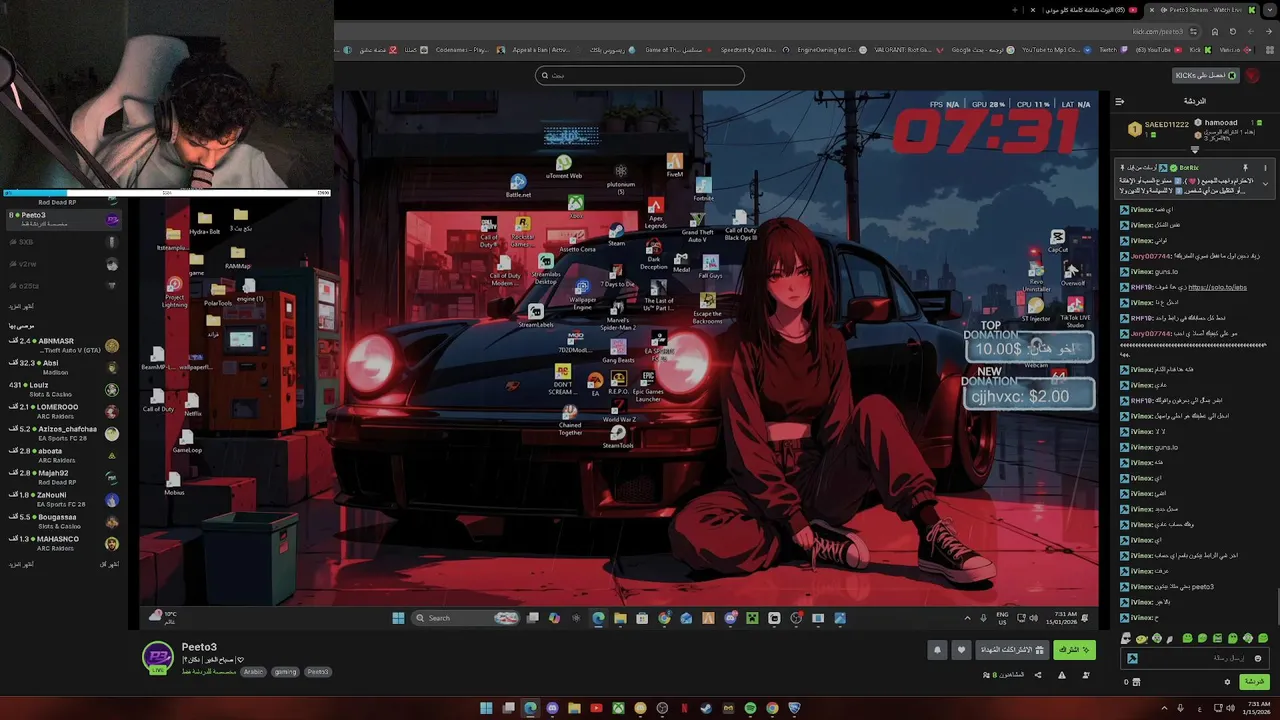Switch to the YouTube (85) browser tab
The height and width of the screenshot is (720, 1280).
1085,10
